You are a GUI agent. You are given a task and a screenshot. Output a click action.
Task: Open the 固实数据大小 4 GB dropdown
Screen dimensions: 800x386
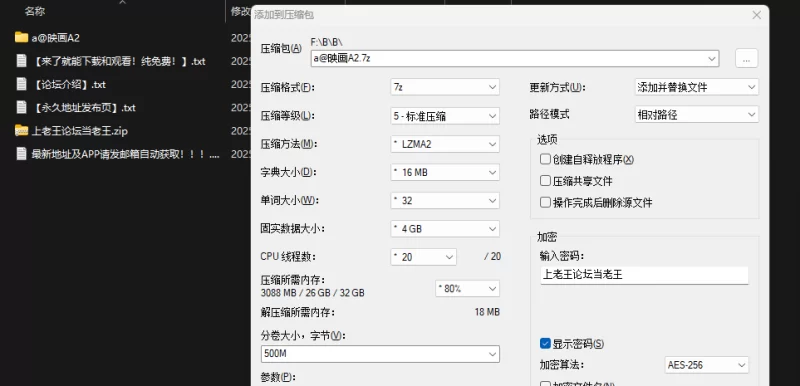(445, 228)
